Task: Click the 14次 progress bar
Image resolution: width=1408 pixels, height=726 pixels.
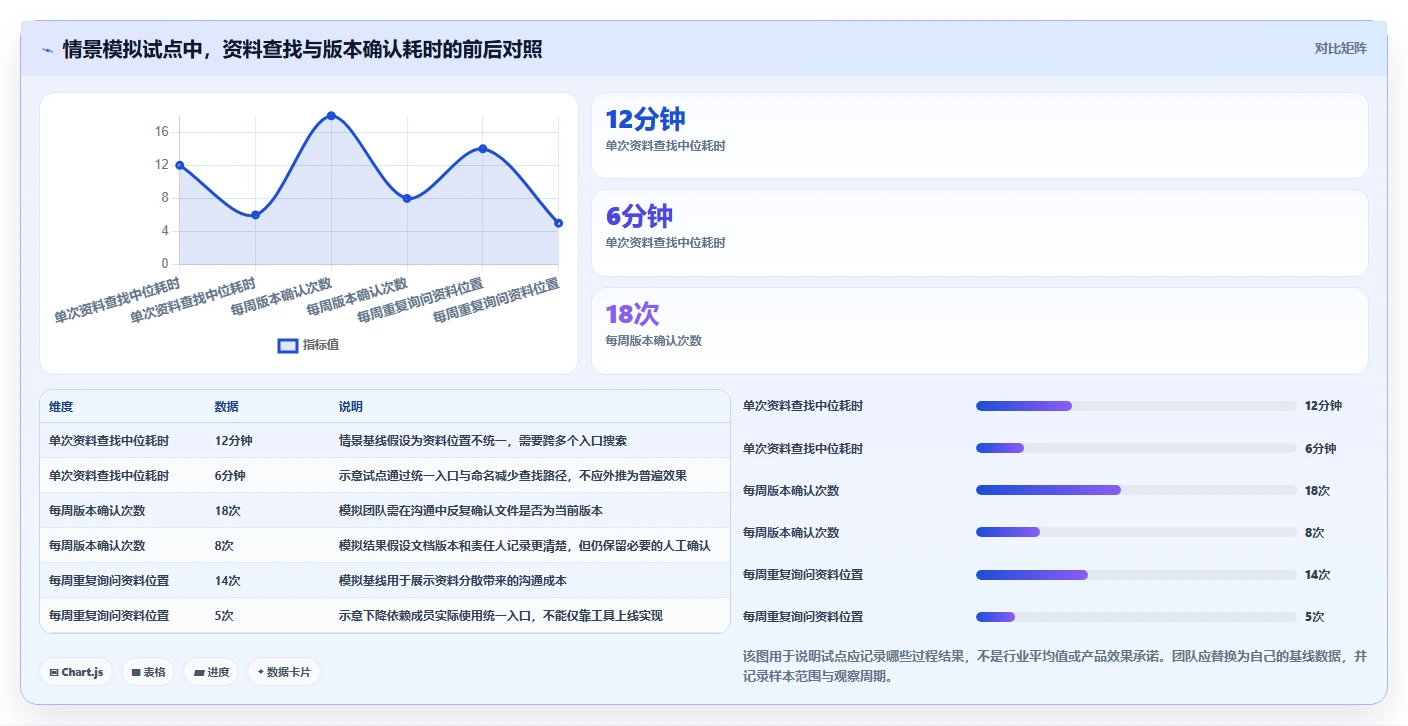Action: [1136, 574]
